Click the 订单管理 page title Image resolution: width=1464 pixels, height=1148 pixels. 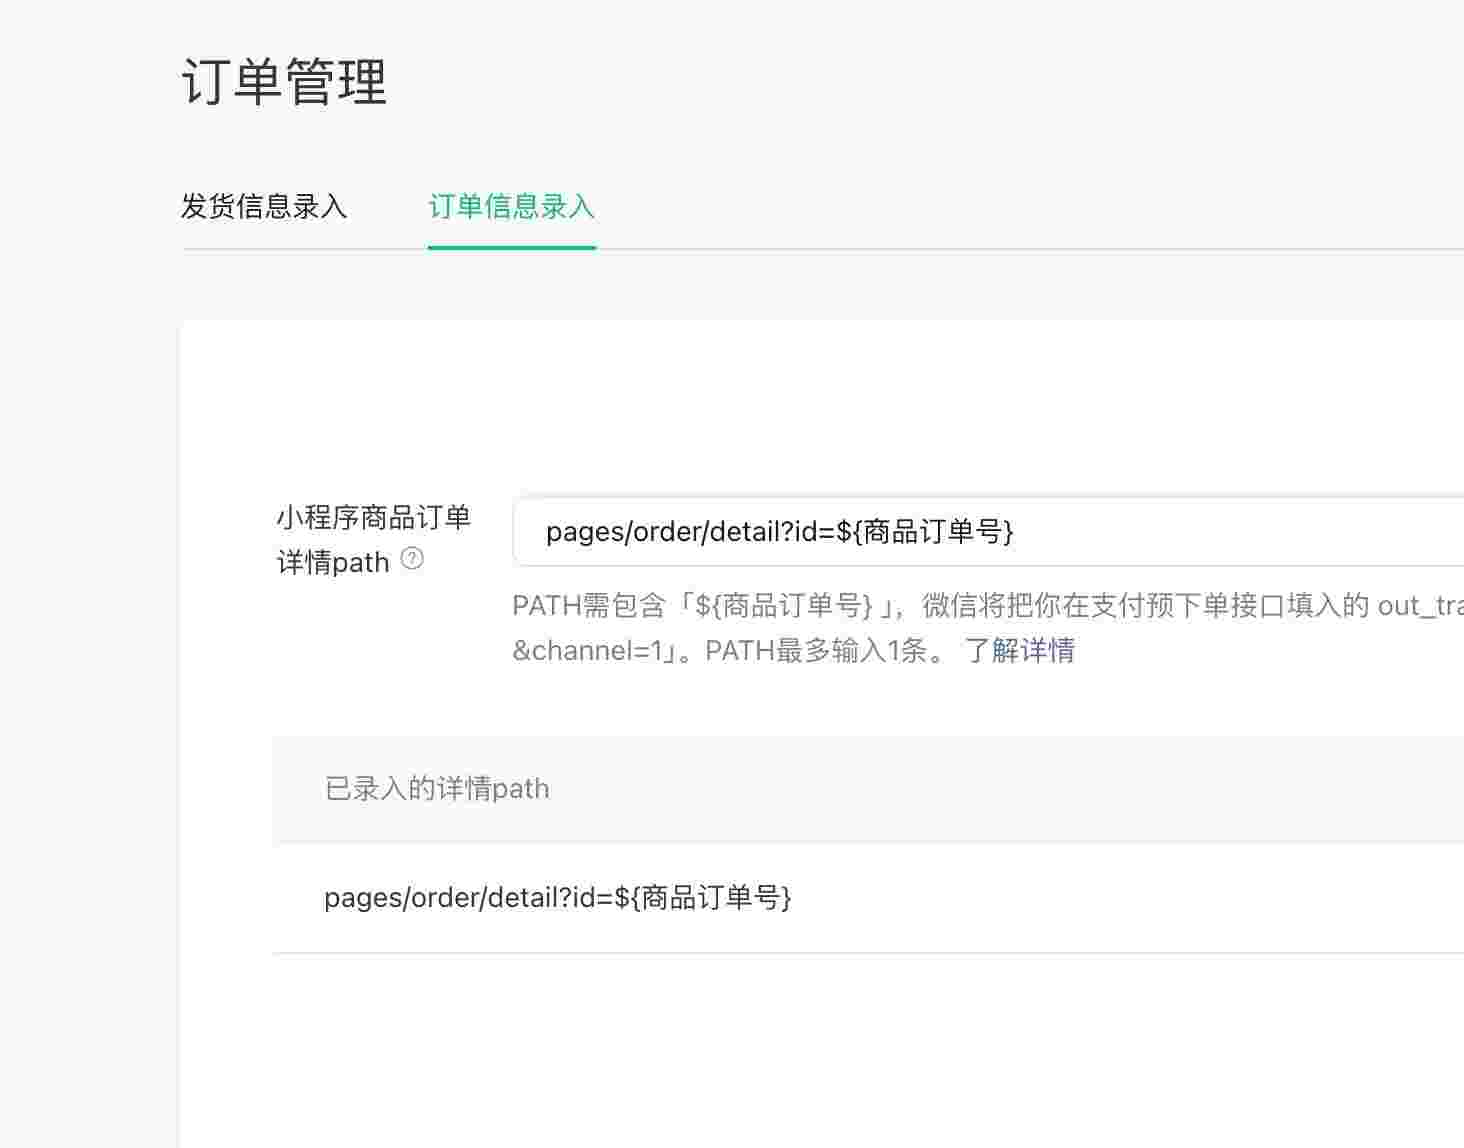point(284,82)
